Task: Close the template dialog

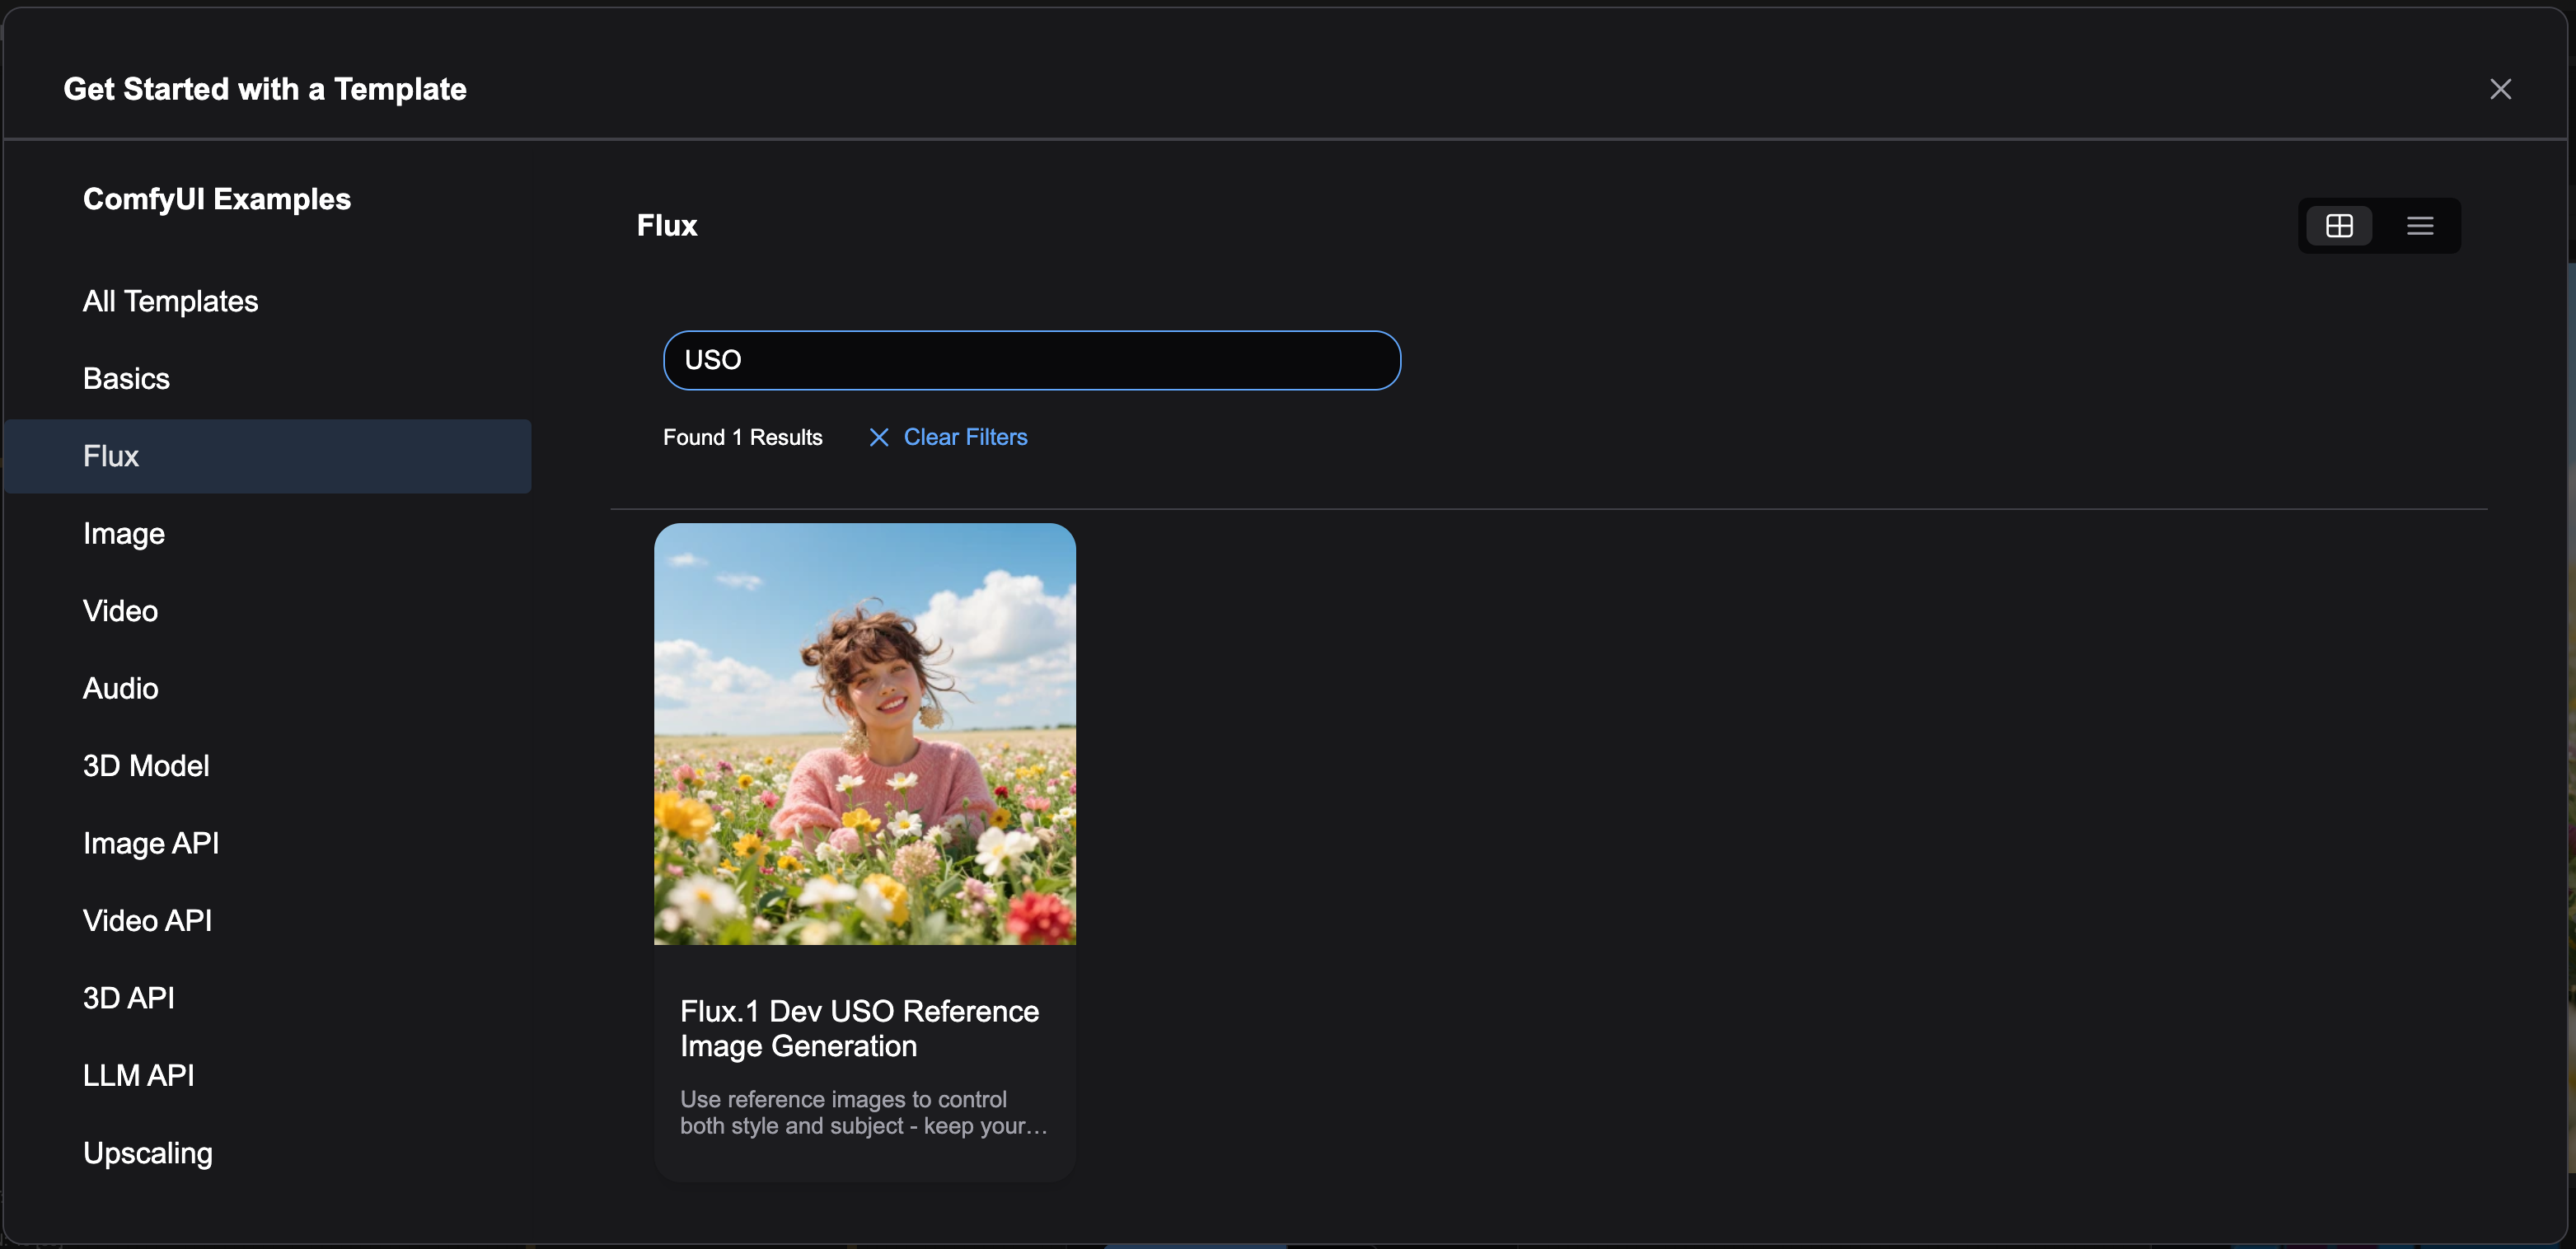Action: click(2500, 89)
